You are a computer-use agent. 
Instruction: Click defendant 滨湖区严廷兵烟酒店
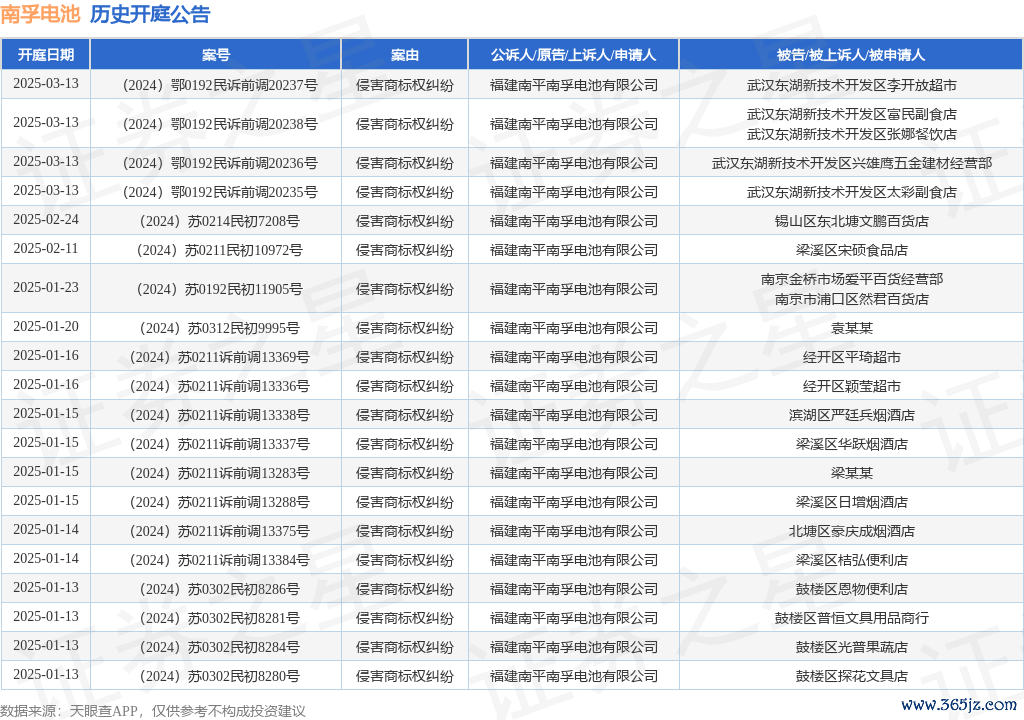pos(852,415)
